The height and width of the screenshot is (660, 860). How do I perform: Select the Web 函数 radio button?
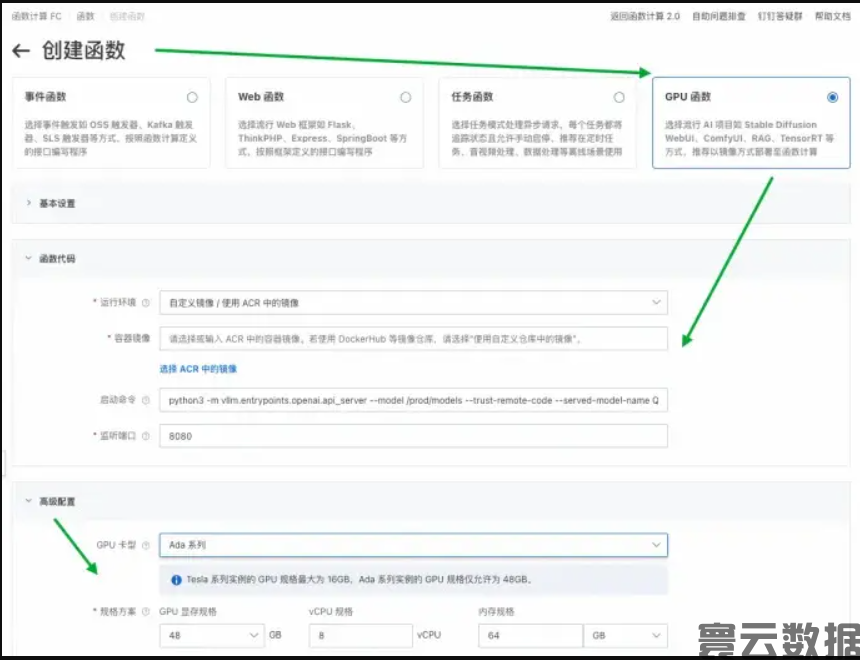(x=405, y=97)
